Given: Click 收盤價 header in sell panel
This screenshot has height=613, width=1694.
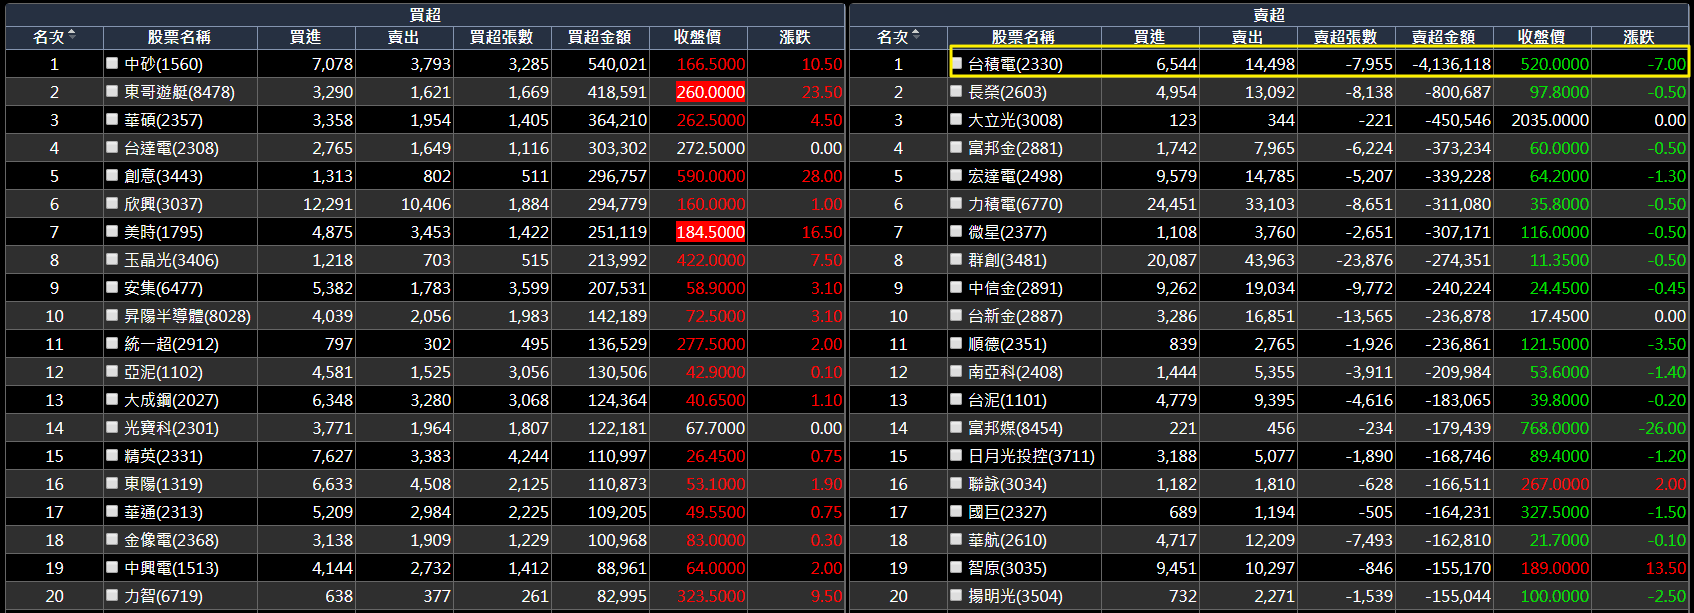Looking at the screenshot, I should point(1542,37).
